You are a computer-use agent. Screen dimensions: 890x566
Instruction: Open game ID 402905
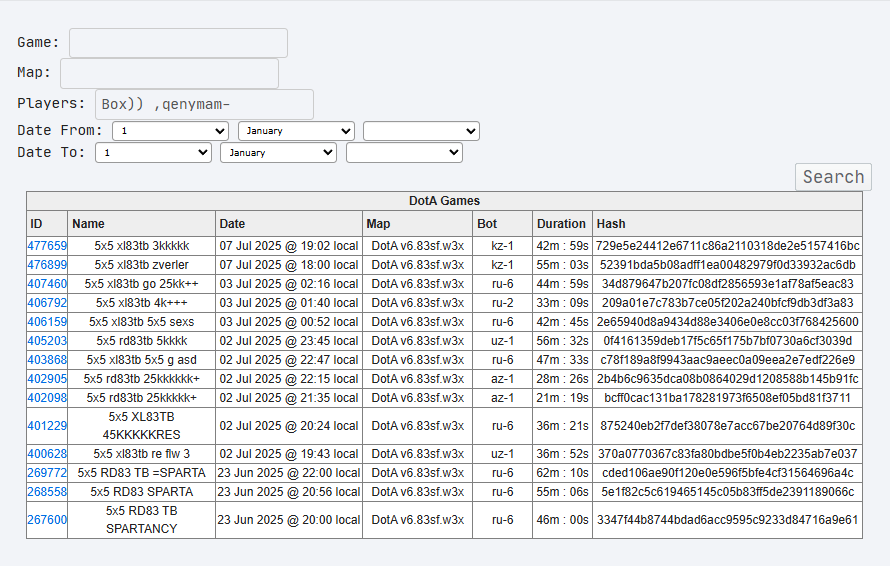tap(47, 379)
